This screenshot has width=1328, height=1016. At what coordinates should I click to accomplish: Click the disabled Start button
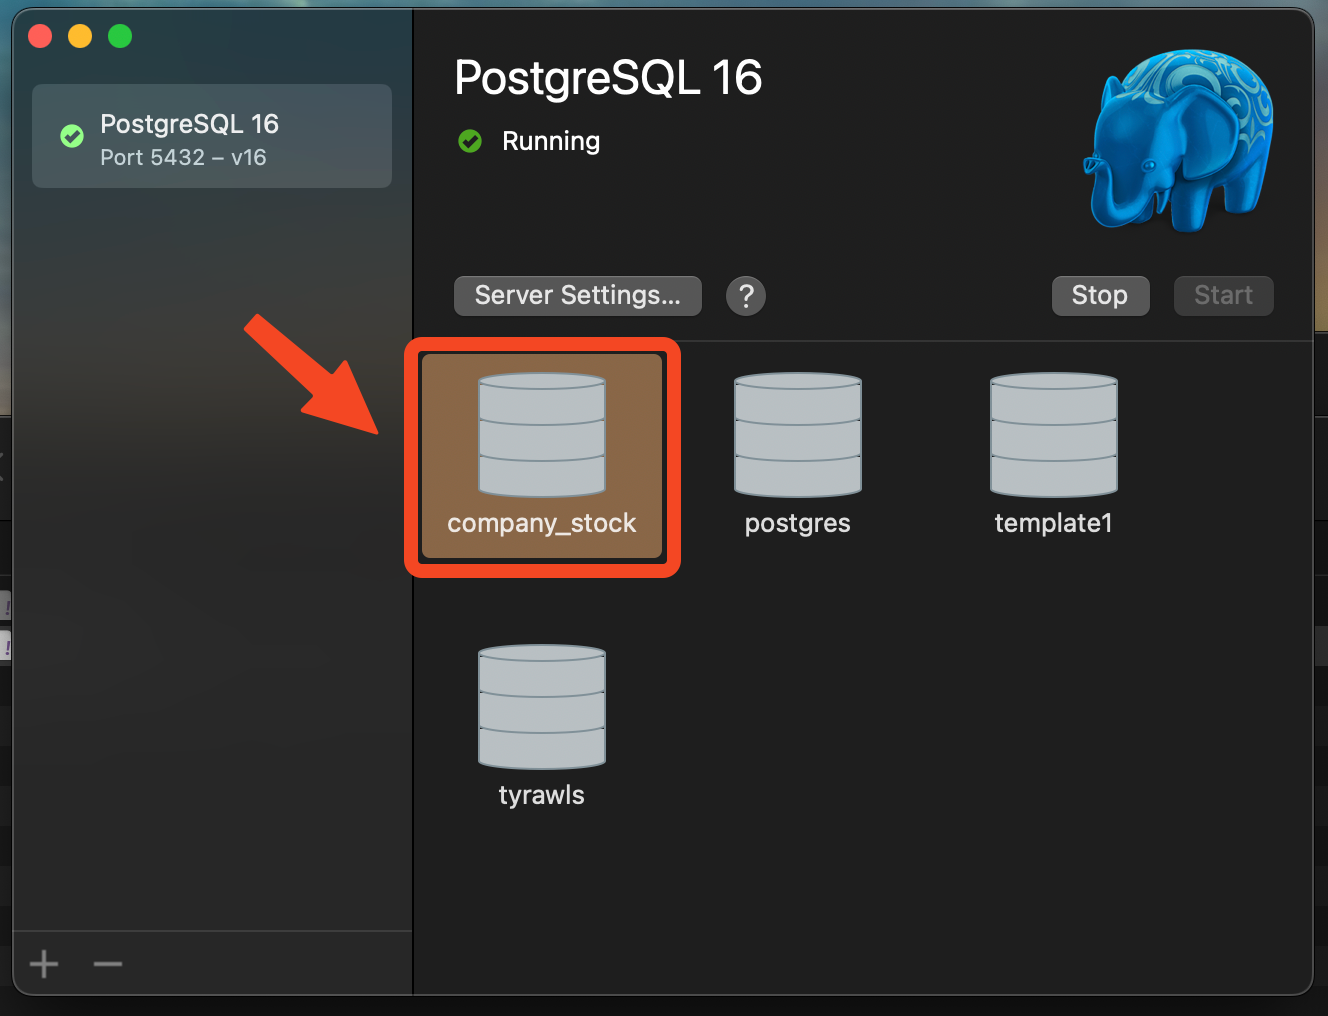tap(1224, 296)
